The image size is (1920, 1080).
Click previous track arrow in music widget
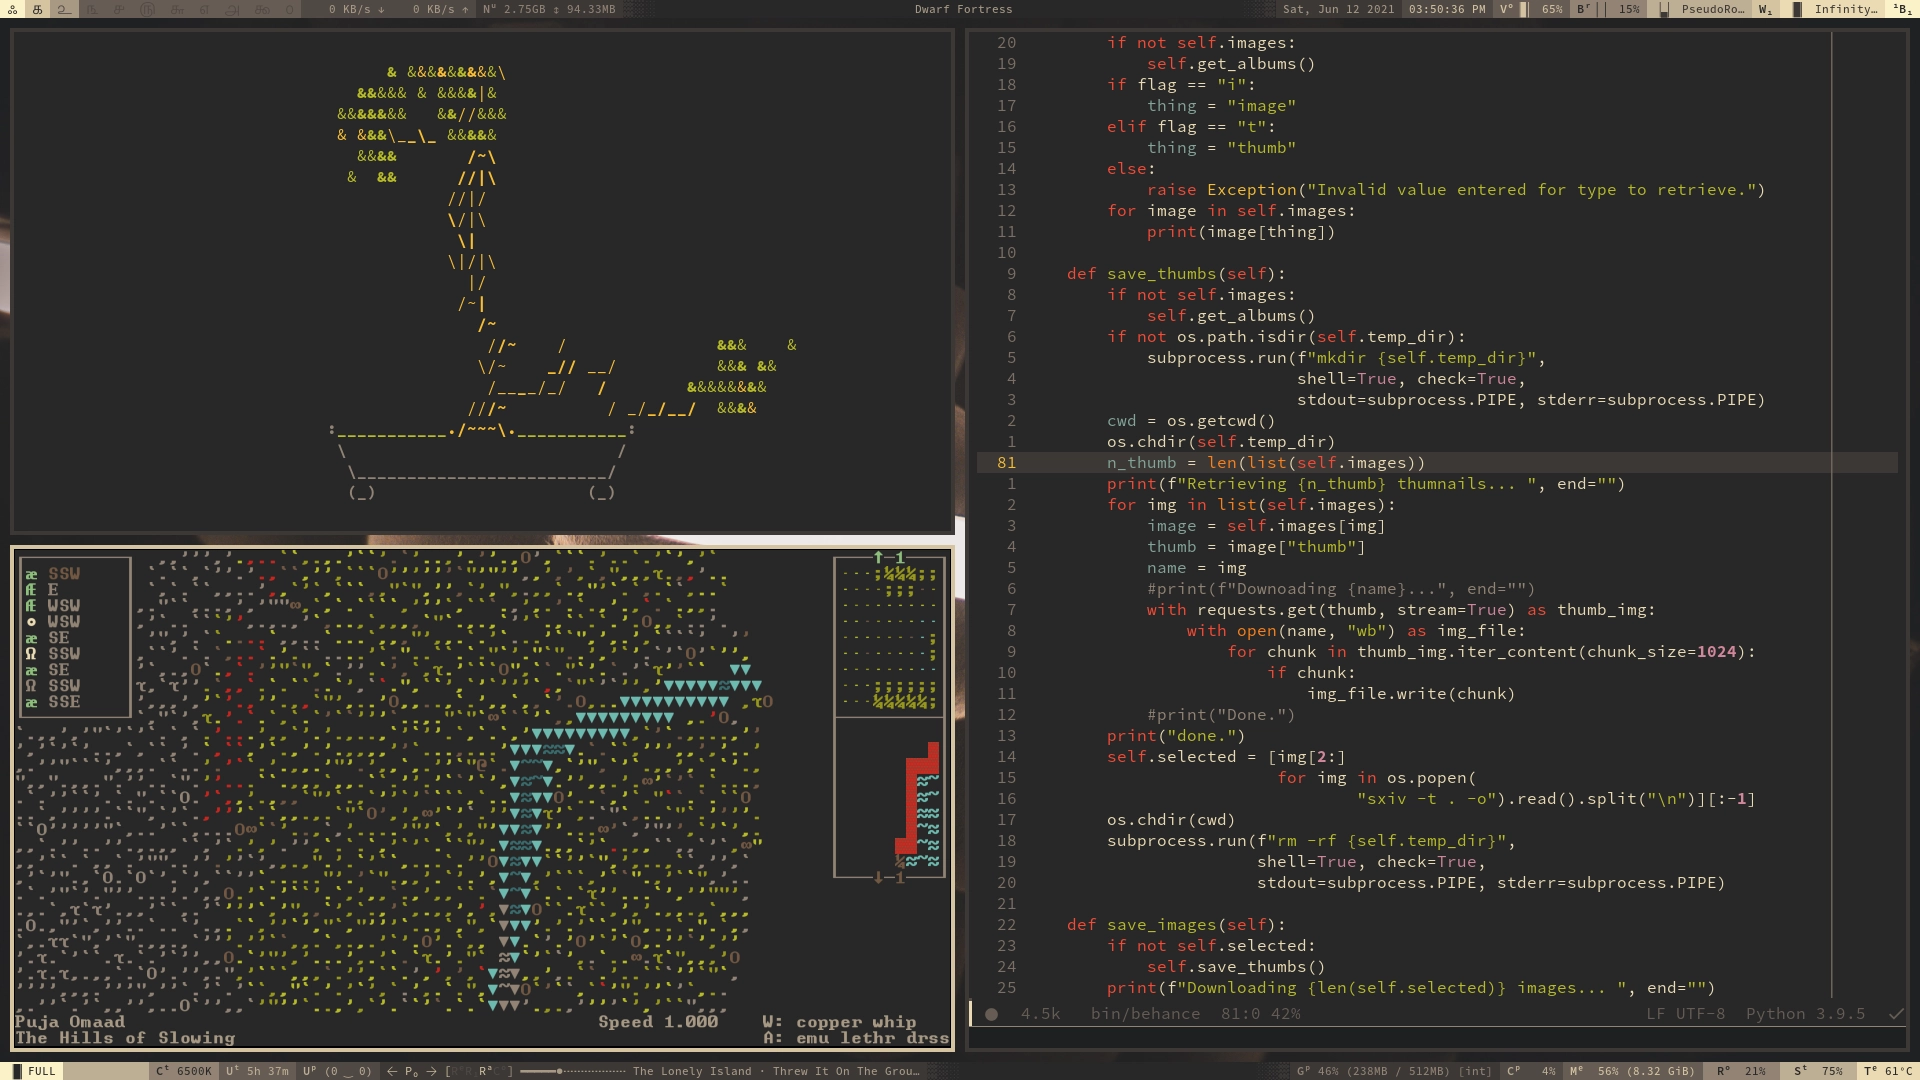(x=392, y=1071)
